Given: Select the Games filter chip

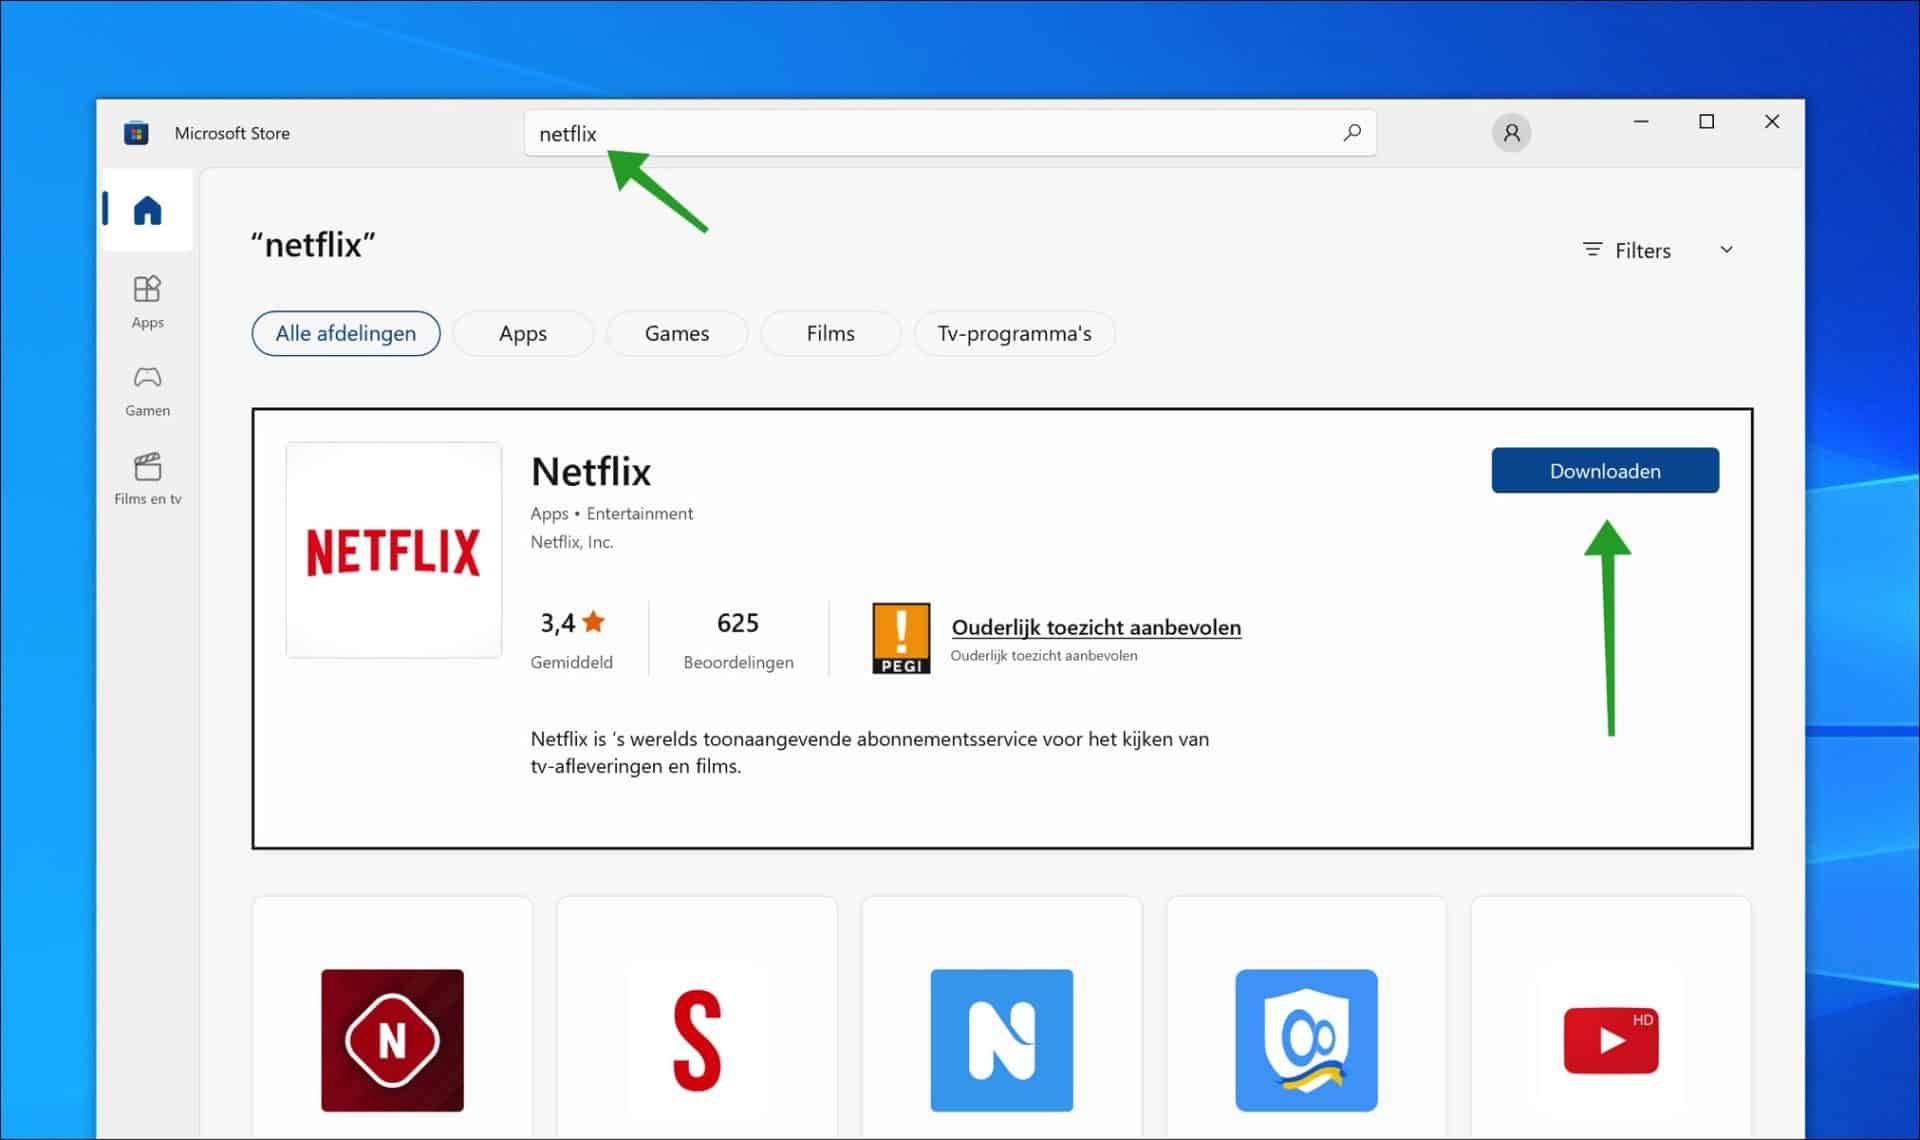Looking at the screenshot, I should coord(676,333).
